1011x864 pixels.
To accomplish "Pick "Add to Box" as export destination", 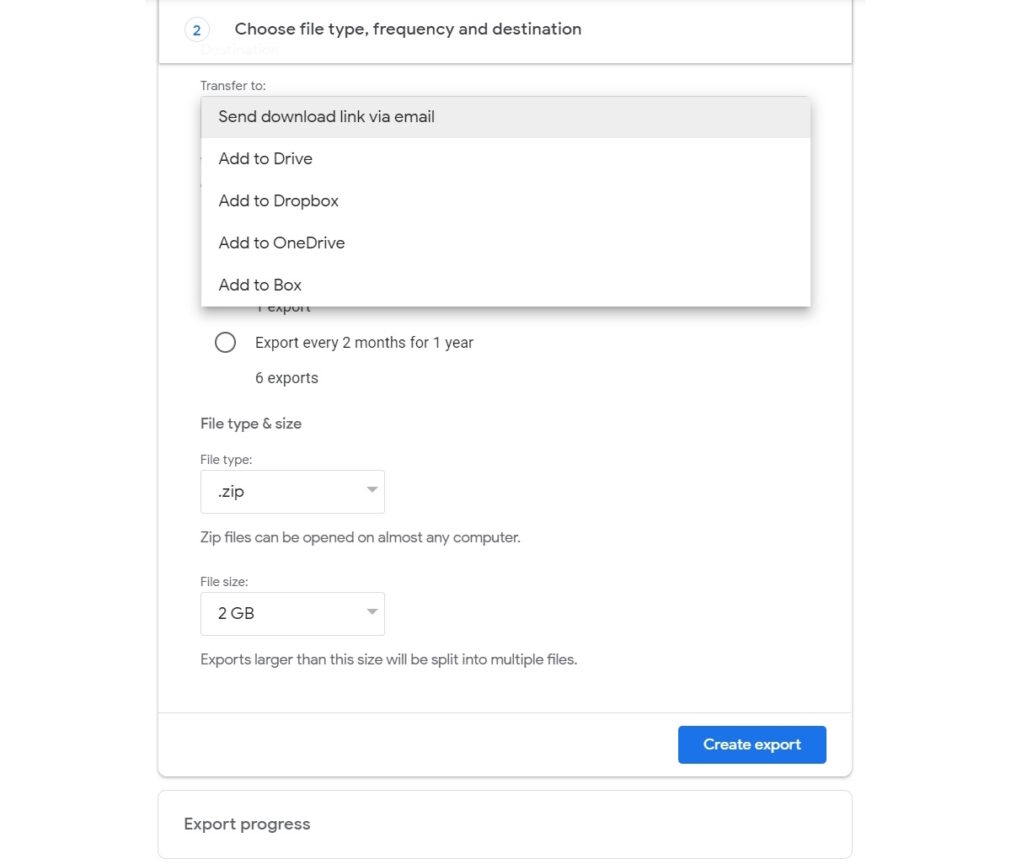I will click(260, 284).
